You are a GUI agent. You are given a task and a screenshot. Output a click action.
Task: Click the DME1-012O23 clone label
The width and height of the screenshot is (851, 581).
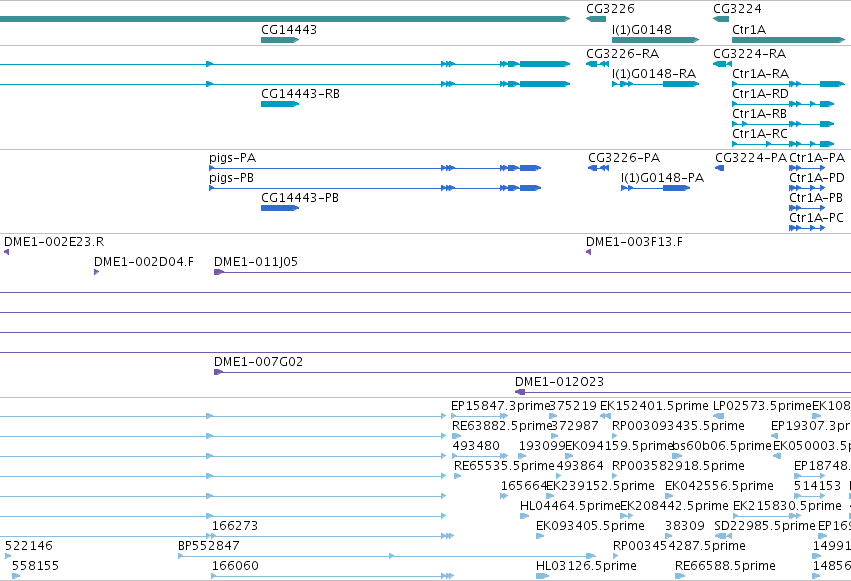[x=560, y=382]
